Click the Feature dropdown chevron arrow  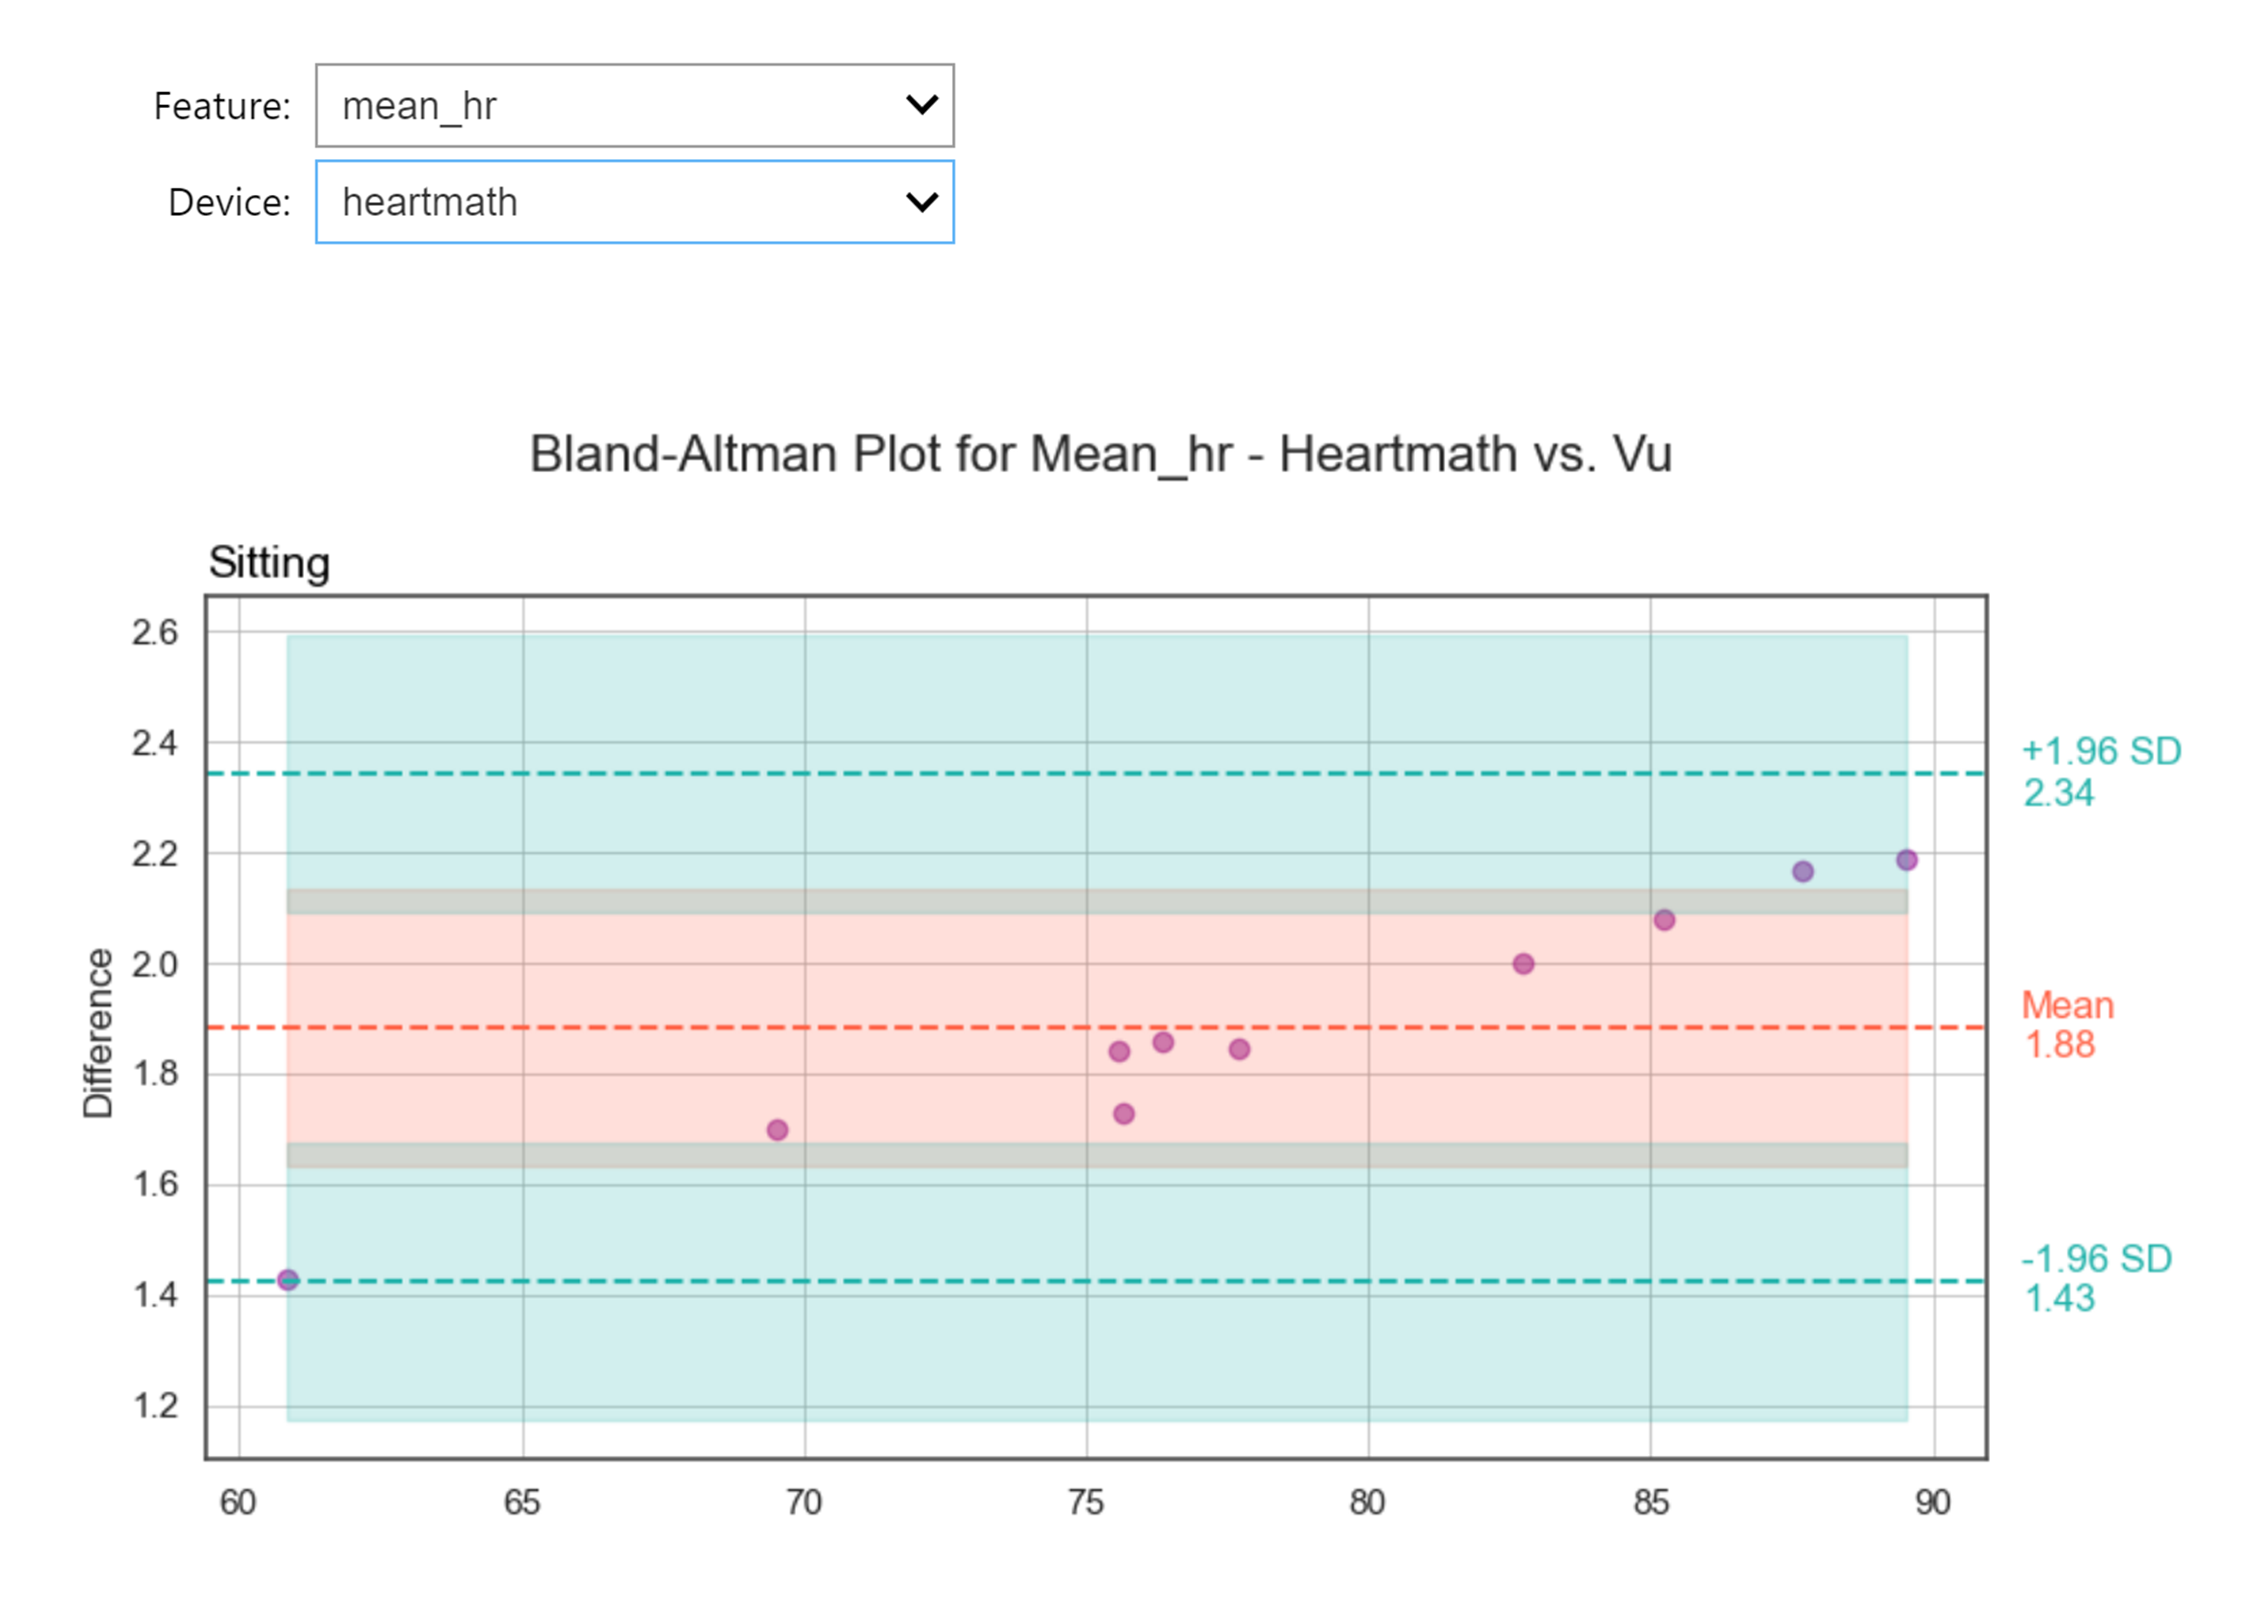coord(920,104)
